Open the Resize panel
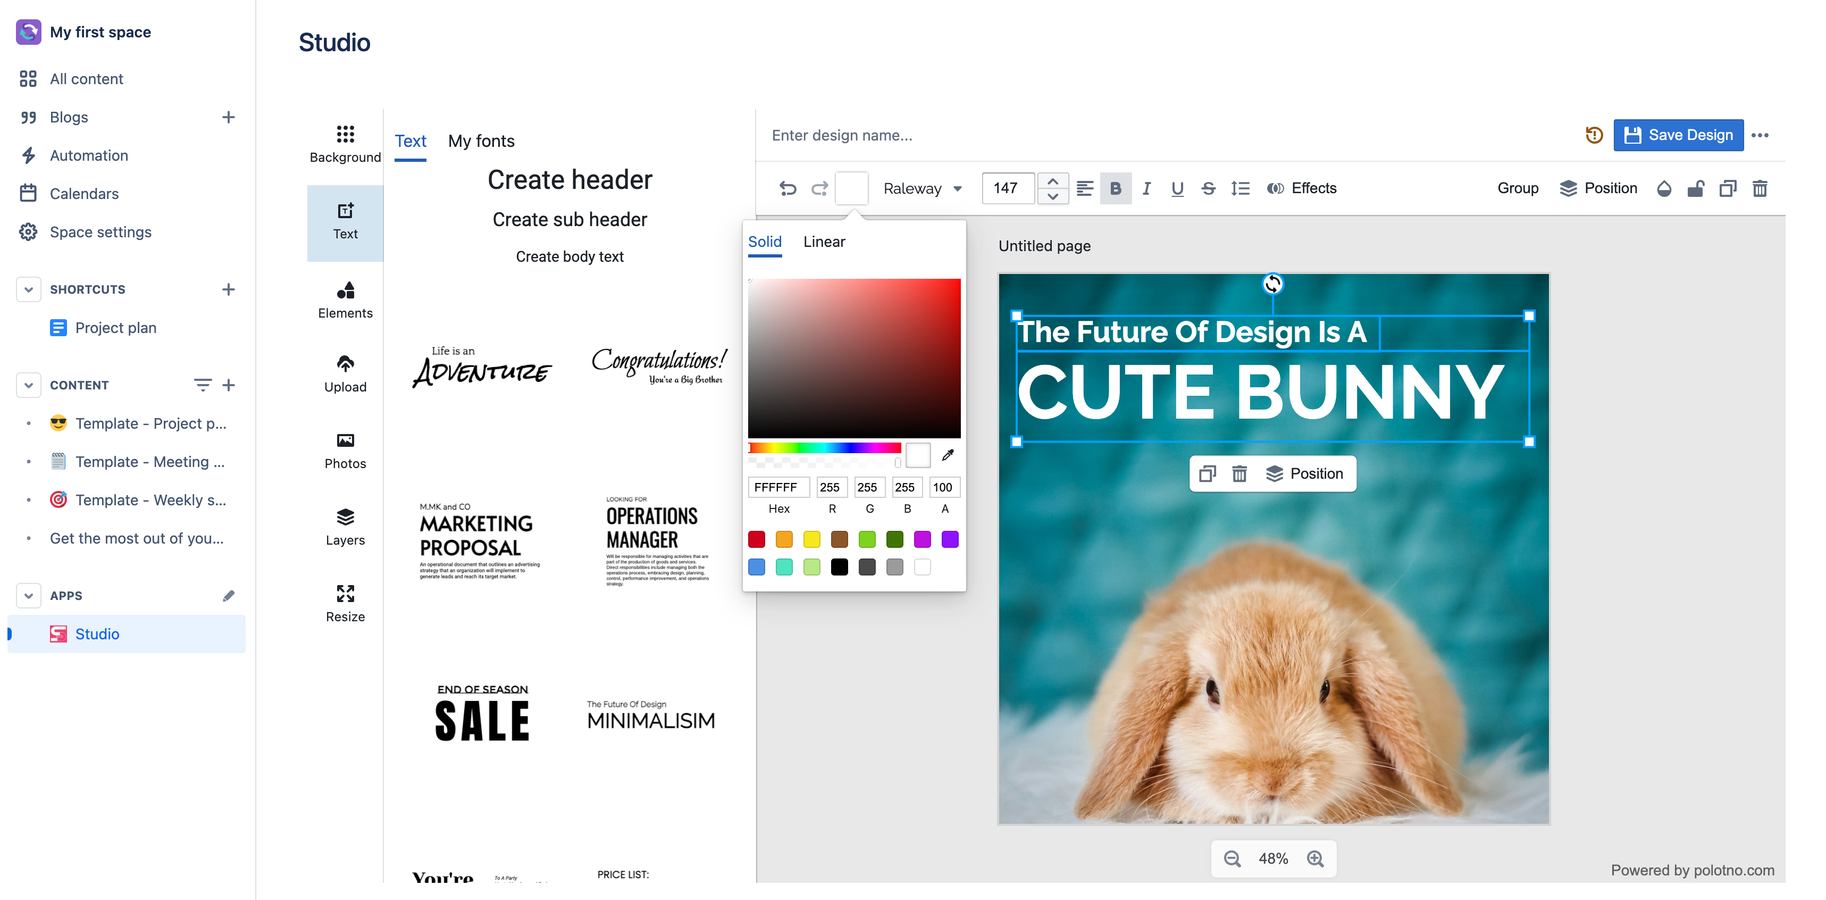 pos(345,604)
